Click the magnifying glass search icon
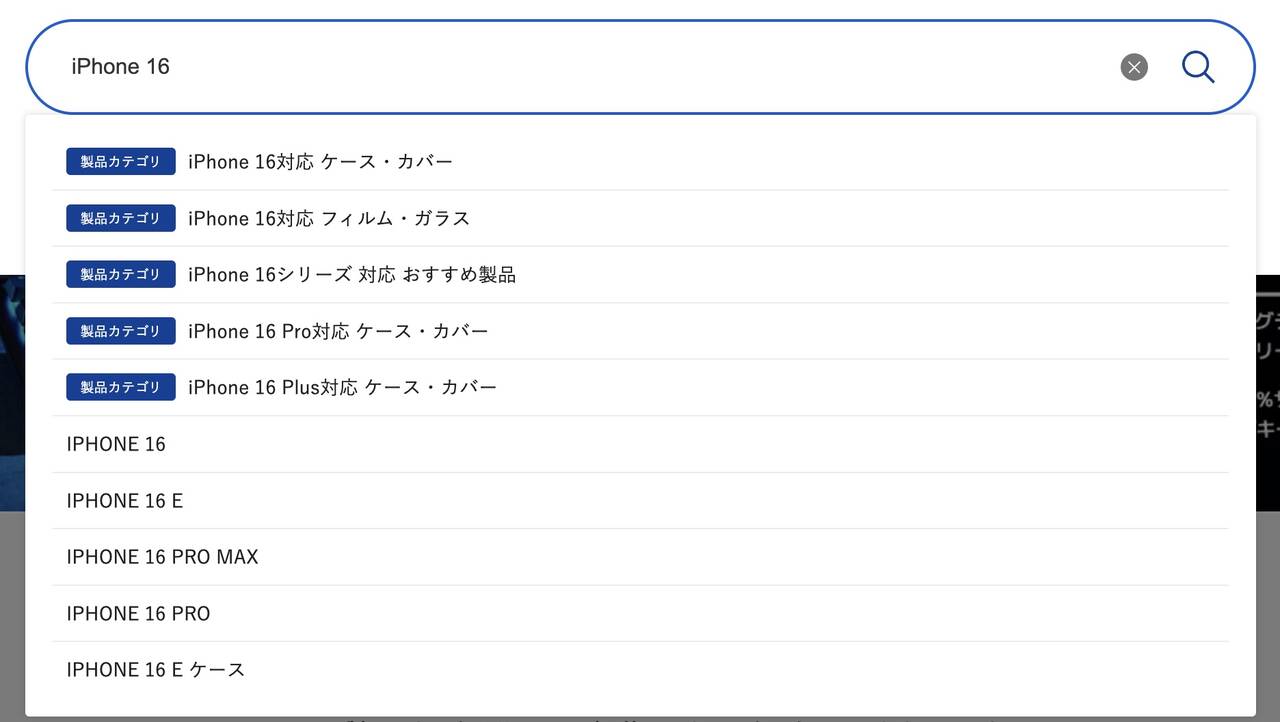 click(1198, 67)
